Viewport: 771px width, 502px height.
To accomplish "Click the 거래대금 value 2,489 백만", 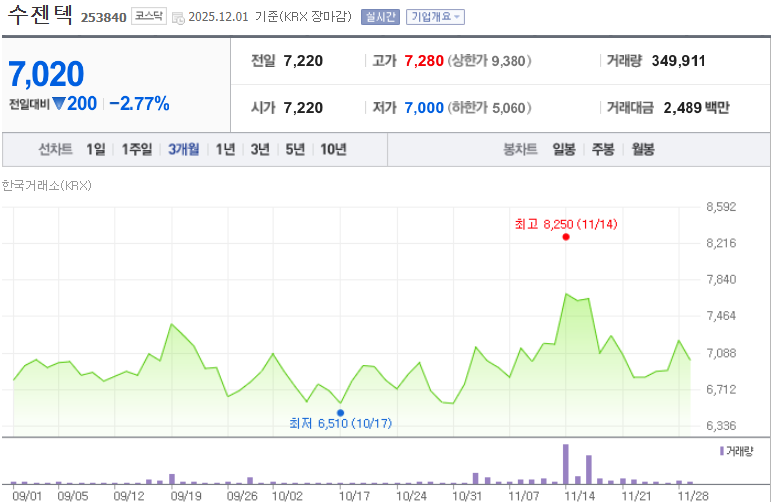I will tap(697, 108).
